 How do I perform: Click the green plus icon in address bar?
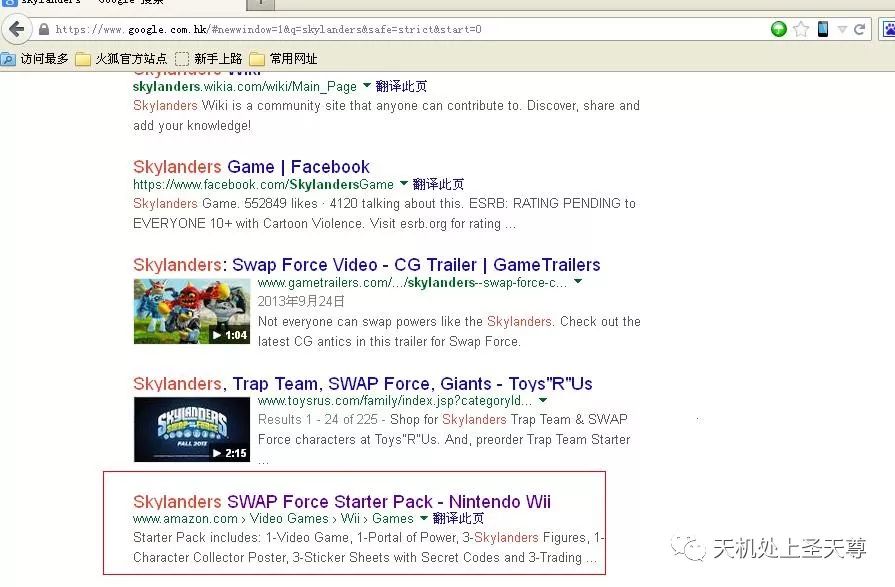[x=779, y=29]
